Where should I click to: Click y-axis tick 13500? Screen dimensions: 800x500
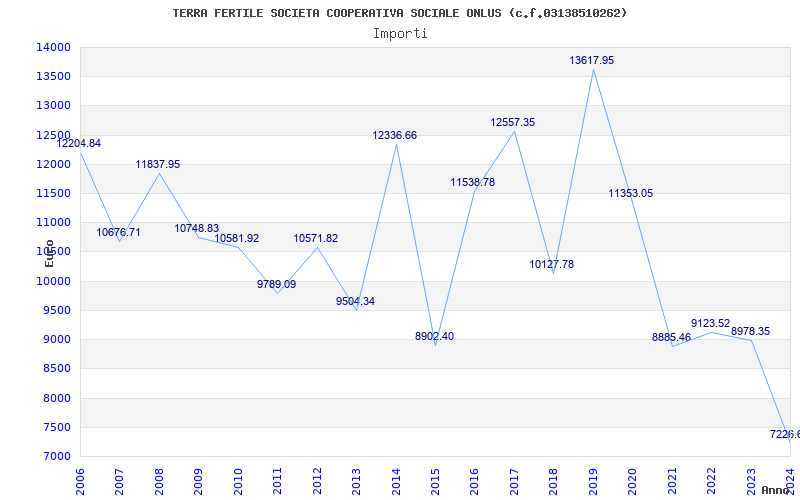pyautogui.click(x=53, y=77)
